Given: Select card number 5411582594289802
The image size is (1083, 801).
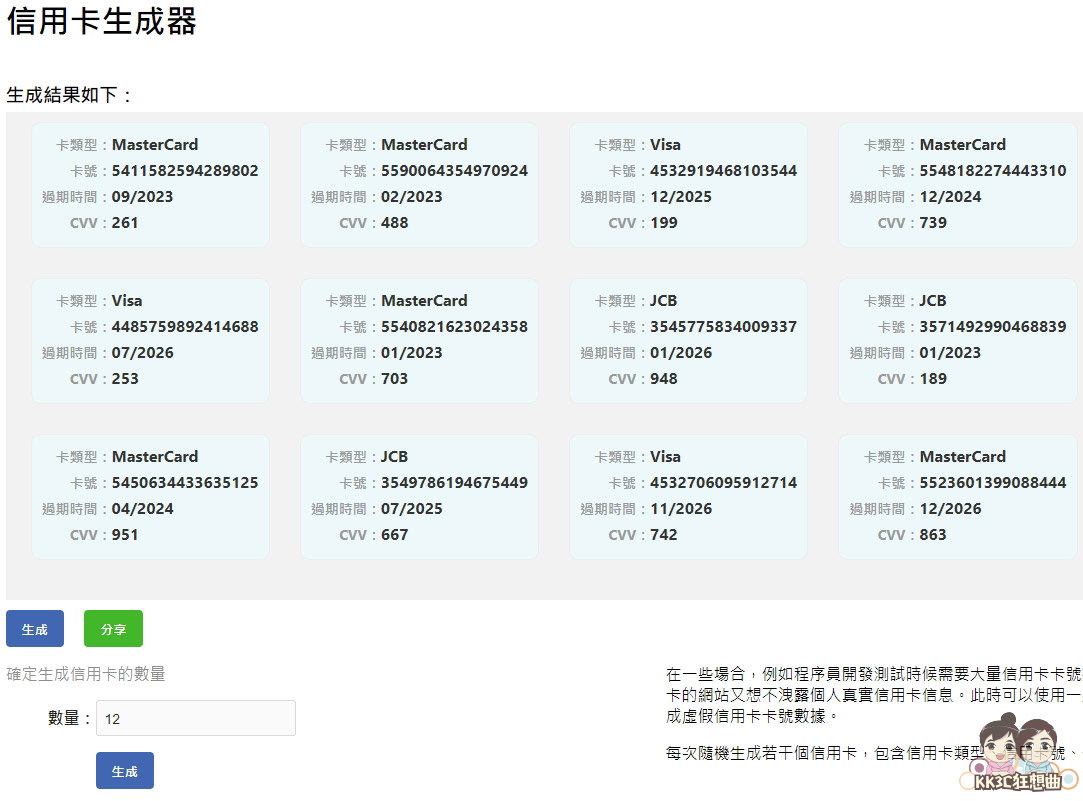Looking at the screenshot, I should [x=185, y=171].
